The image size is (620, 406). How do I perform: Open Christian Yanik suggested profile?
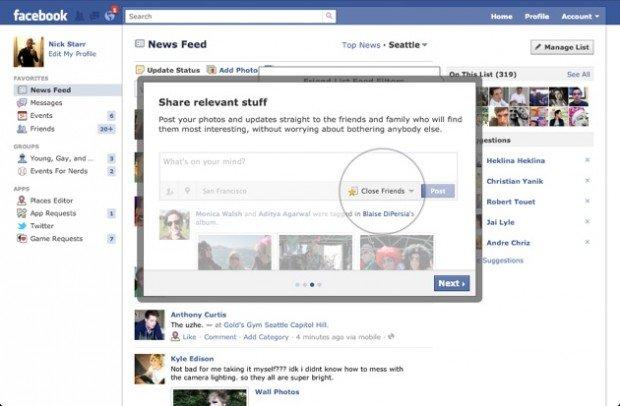tap(514, 181)
